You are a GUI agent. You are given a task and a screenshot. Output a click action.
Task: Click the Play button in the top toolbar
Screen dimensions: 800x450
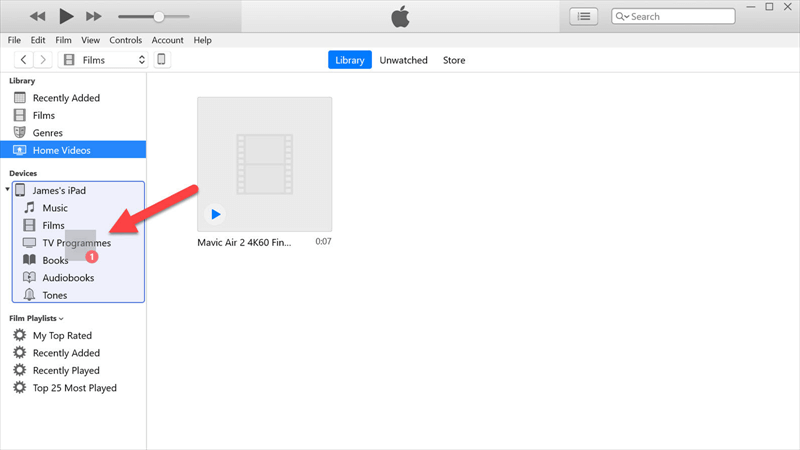coord(66,16)
